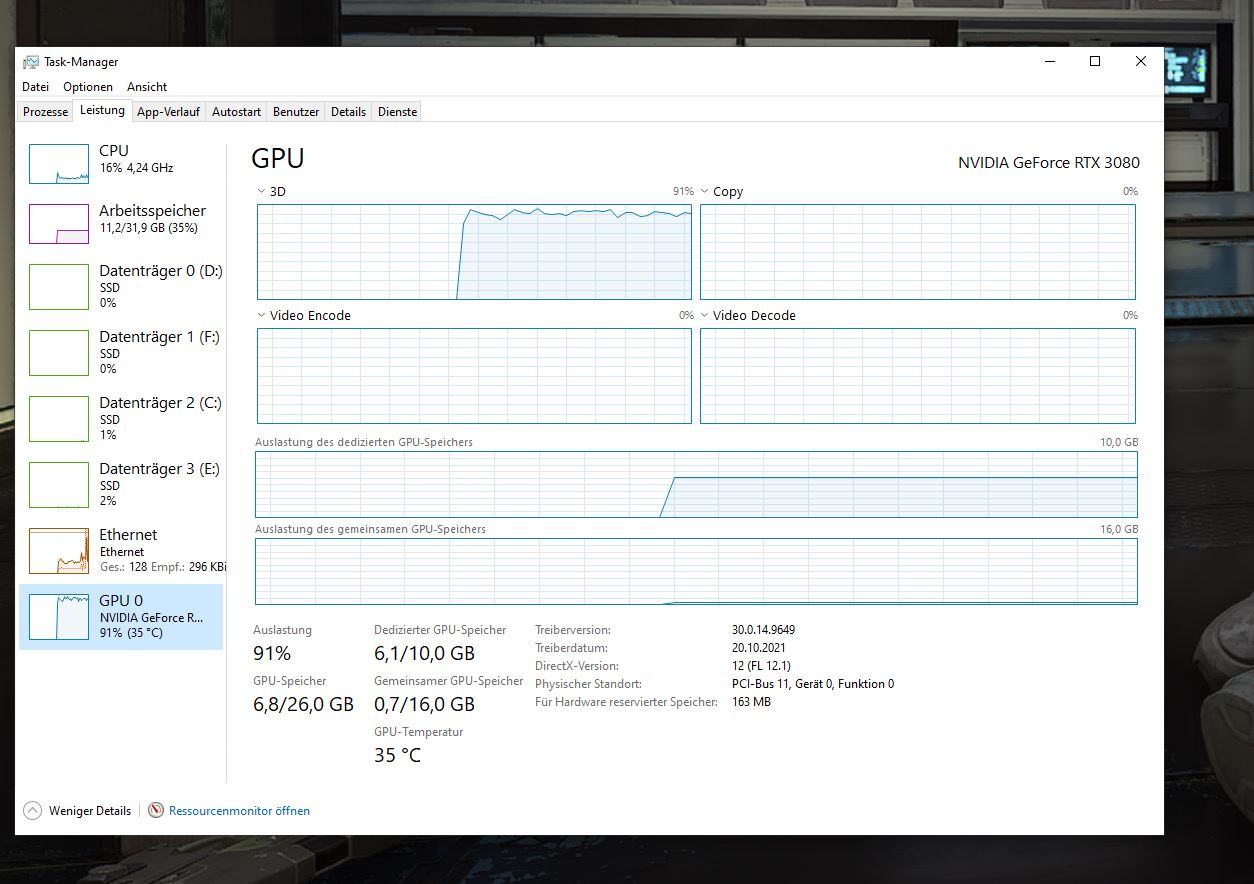This screenshot has width=1254, height=884.
Task: Click DirectX version 12 (FL 12.1)
Action: click(x=762, y=666)
